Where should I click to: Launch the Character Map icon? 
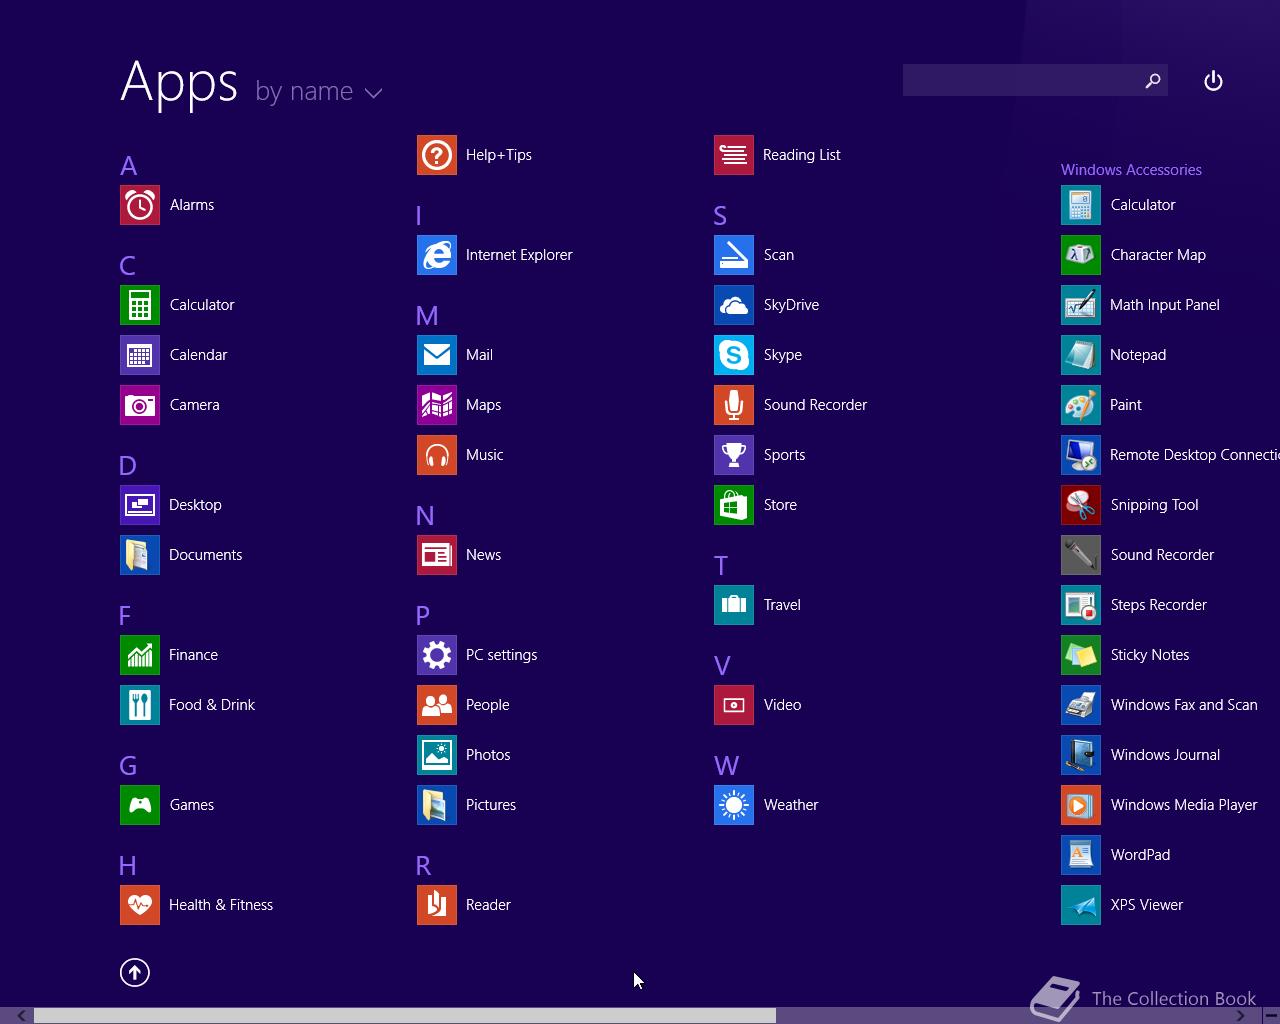(x=1081, y=255)
